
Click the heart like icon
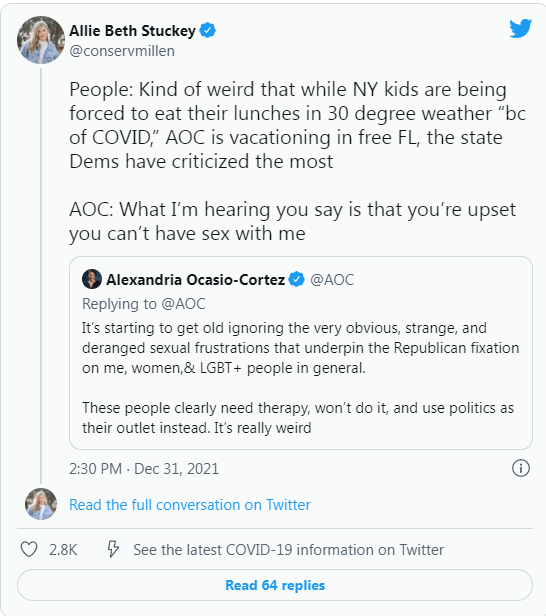click(x=29, y=549)
